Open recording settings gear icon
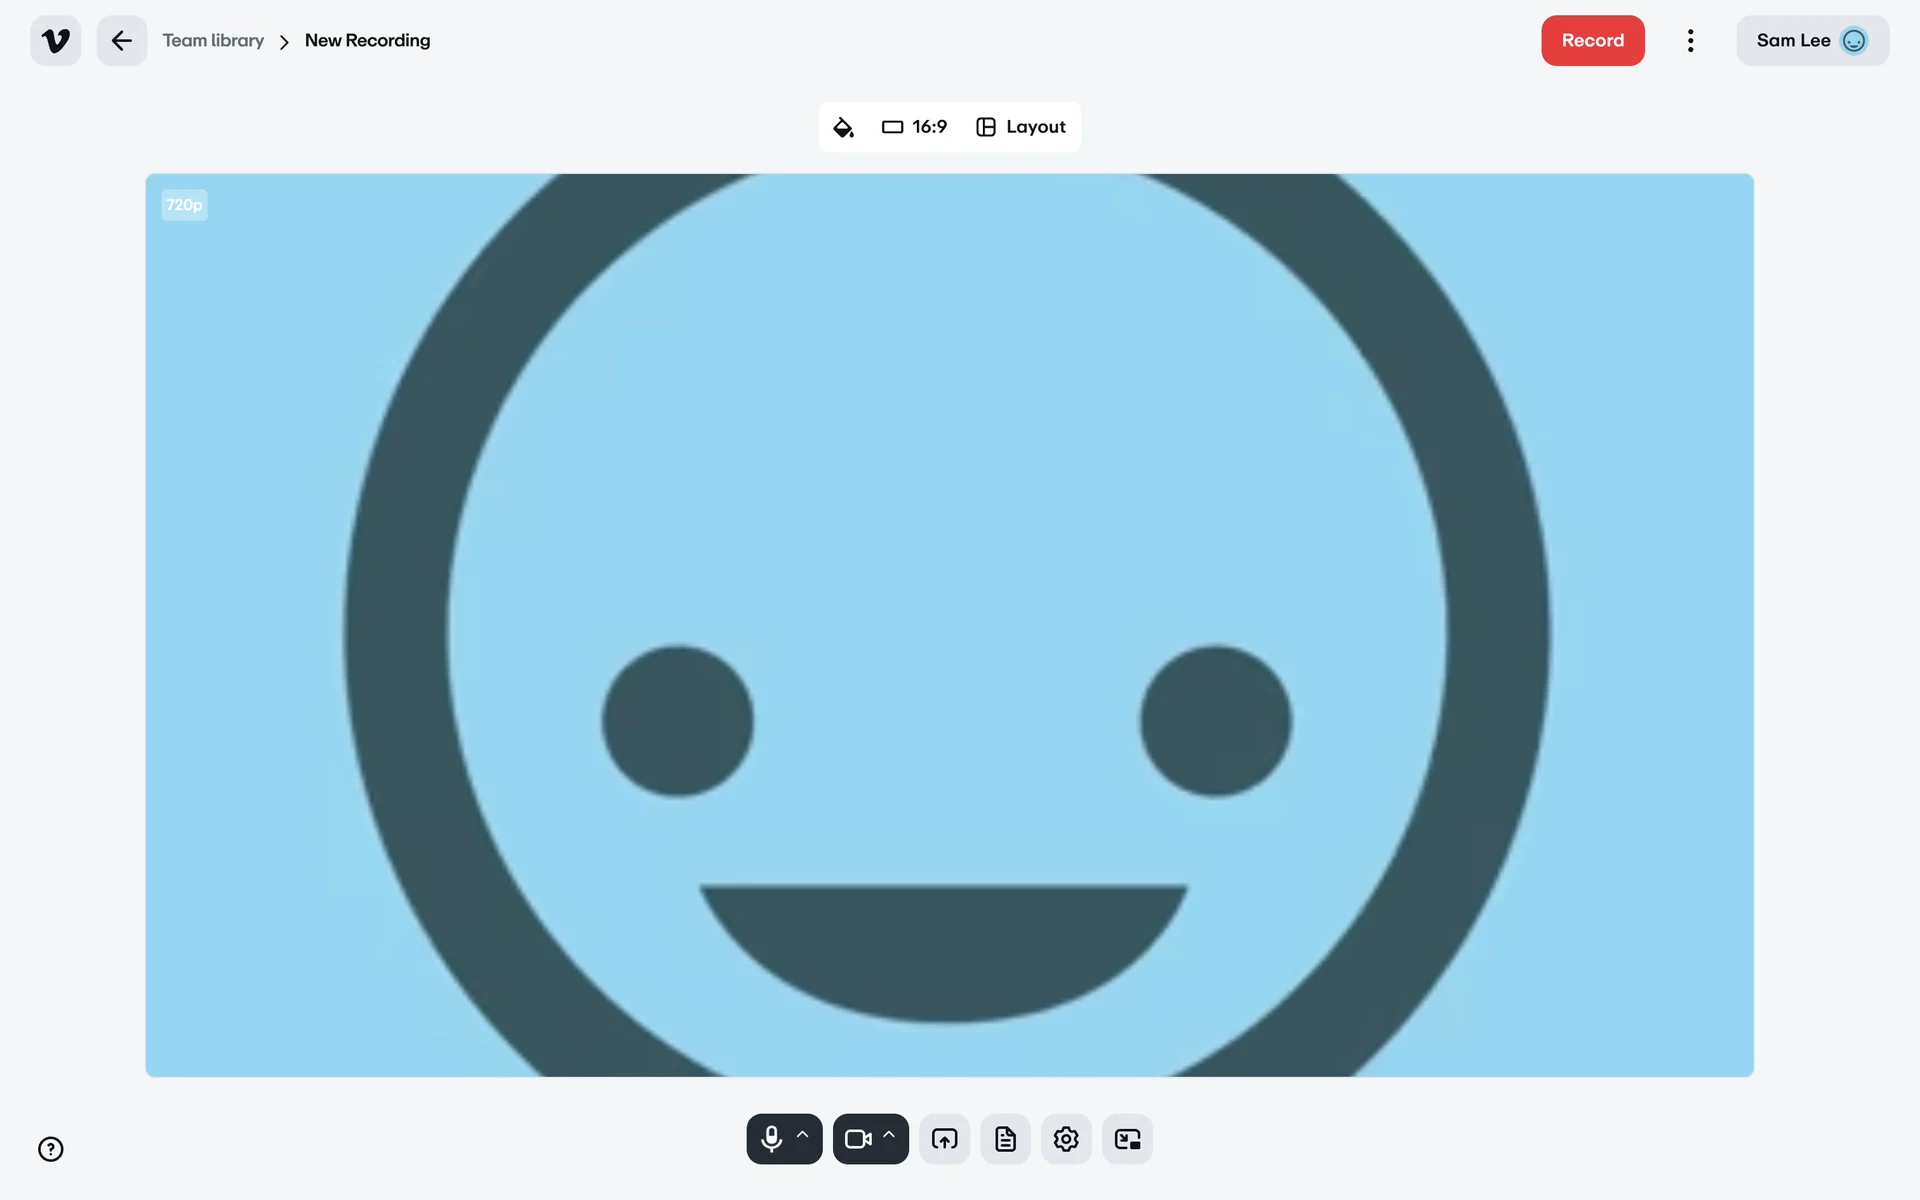Screen dimensions: 1920x1200 coord(1066,1139)
